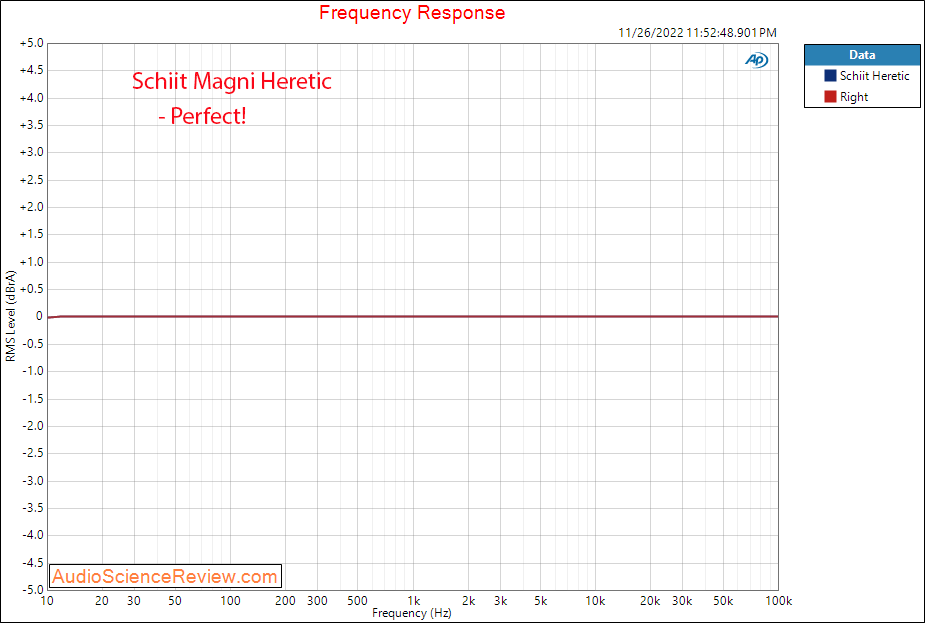
Task: Click the 200 Hz frequency axis label
Action: pos(285,601)
